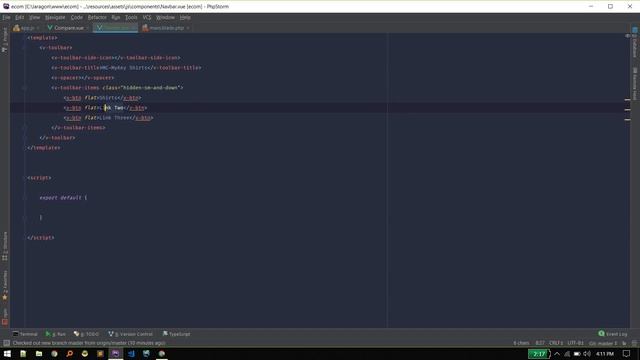640x360 pixels.
Task: Open the Terminal tool window
Action: click(x=25, y=334)
